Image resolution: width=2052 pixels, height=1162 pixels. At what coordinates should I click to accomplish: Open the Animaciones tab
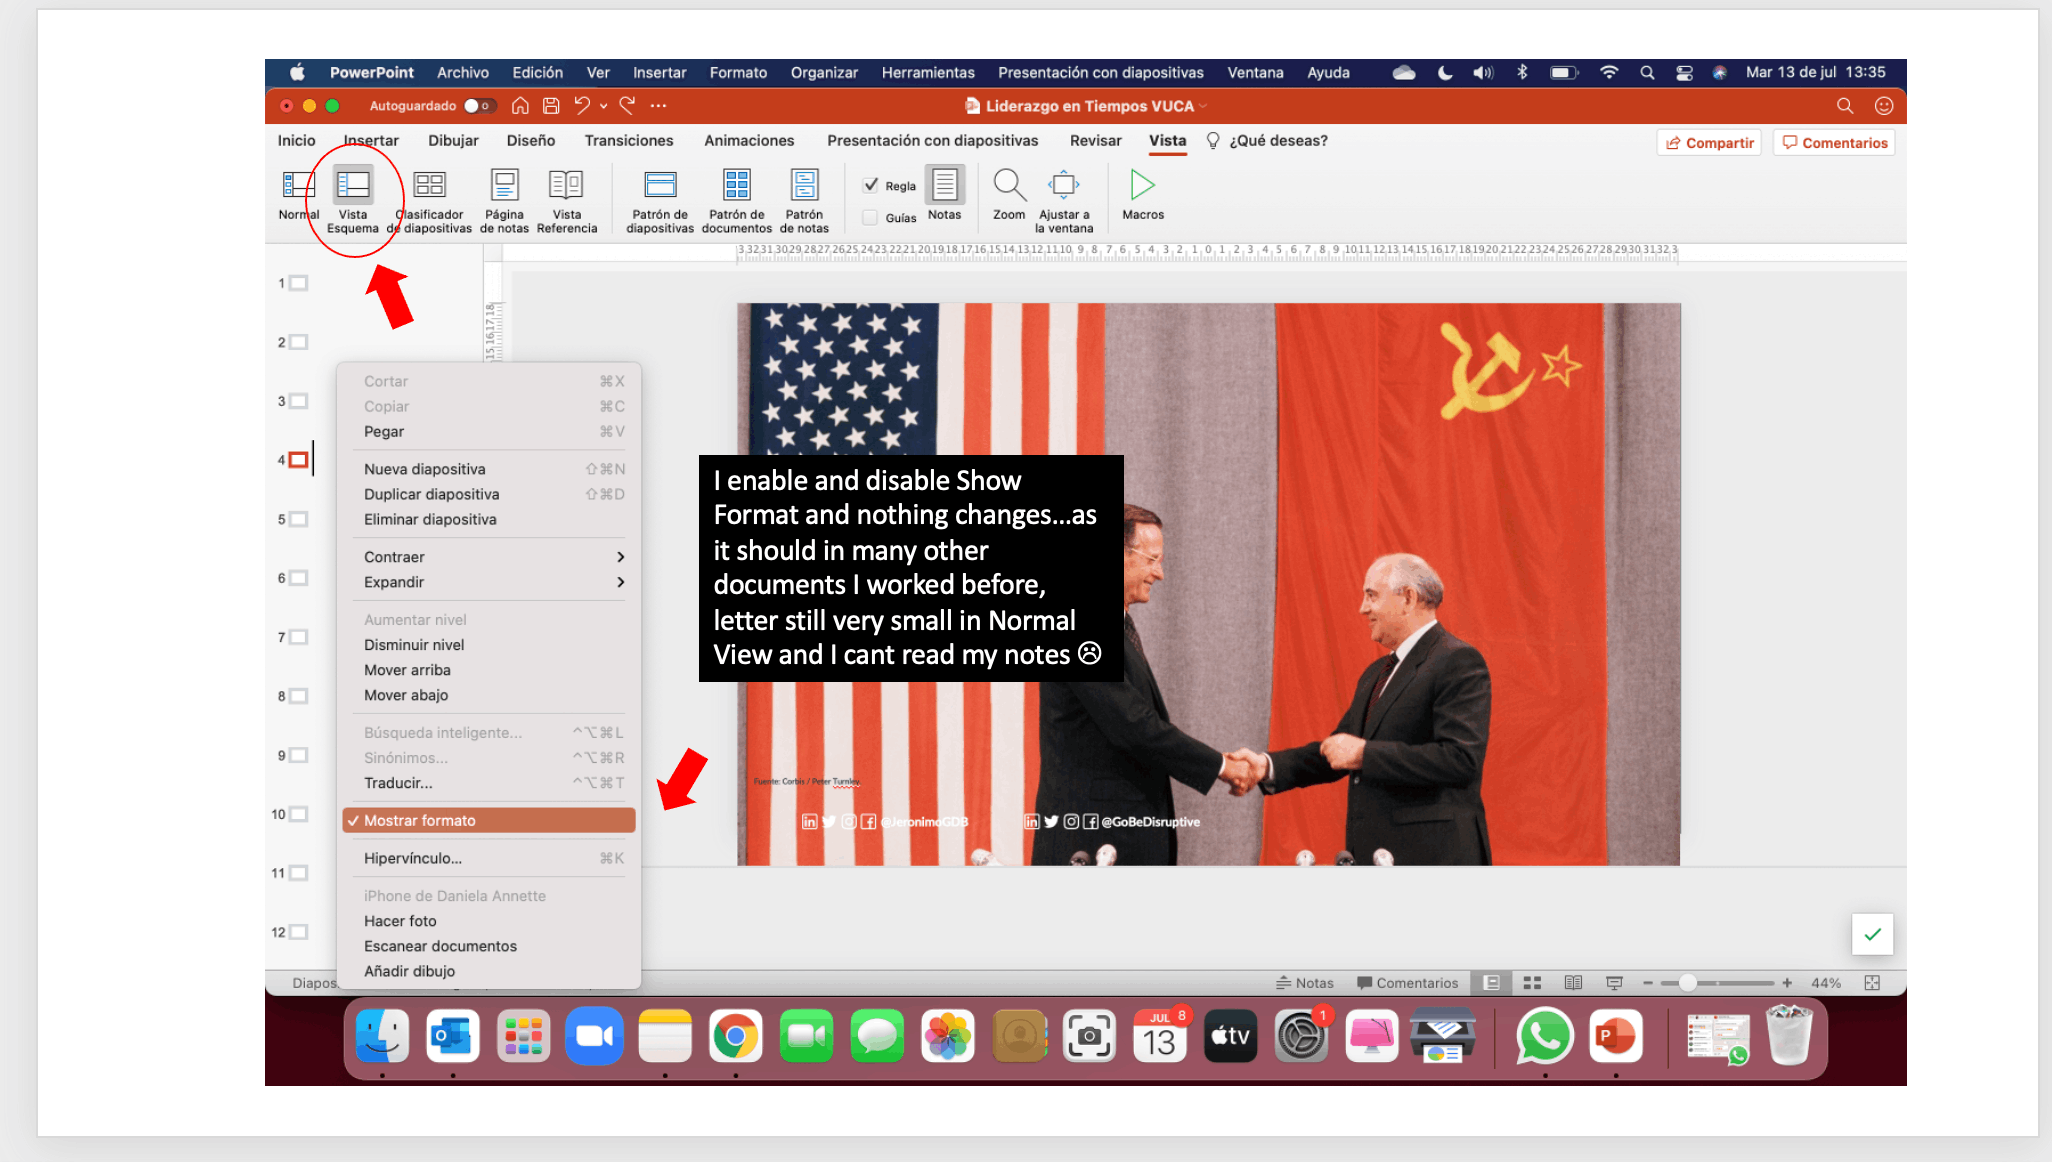749,141
